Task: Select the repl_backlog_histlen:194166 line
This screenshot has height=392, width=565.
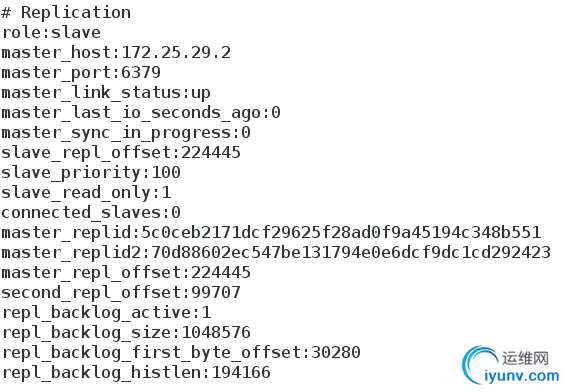Action: (136, 373)
